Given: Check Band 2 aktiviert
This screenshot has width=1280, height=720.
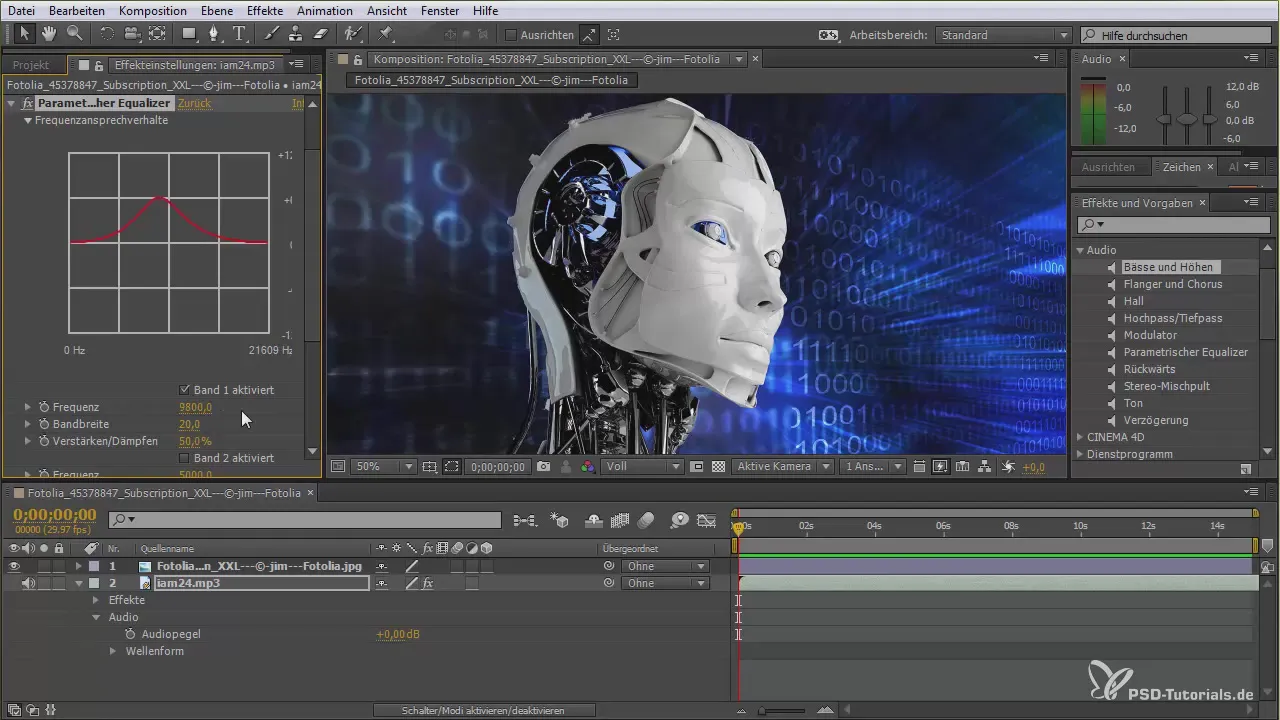Looking at the screenshot, I should coord(185,458).
